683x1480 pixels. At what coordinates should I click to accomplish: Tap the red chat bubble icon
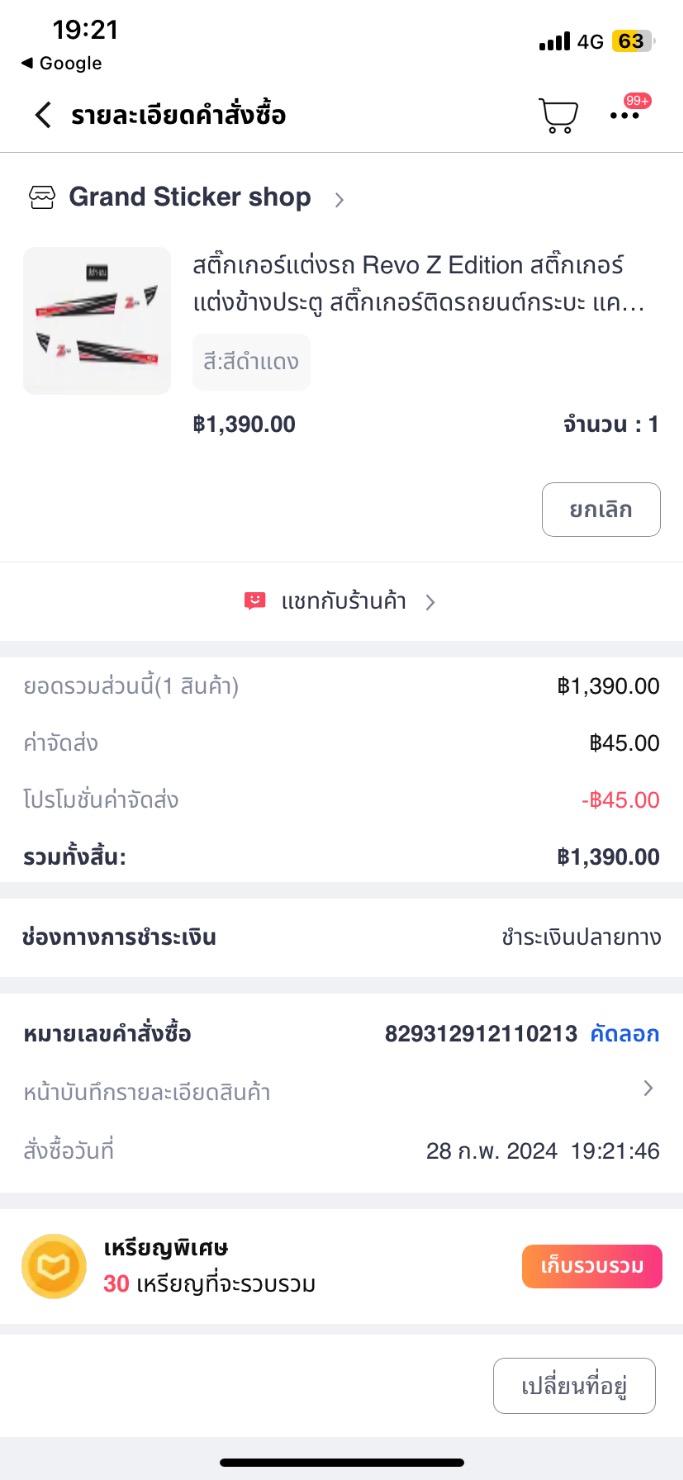click(255, 601)
